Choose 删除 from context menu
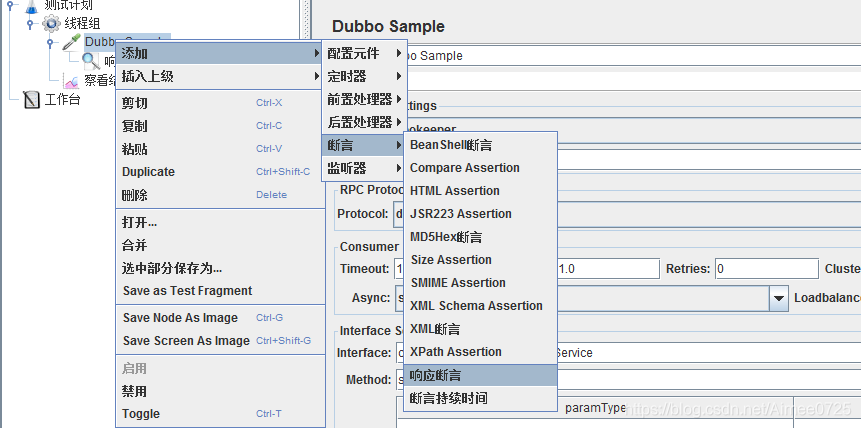This screenshot has width=861, height=428. point(220,195)
